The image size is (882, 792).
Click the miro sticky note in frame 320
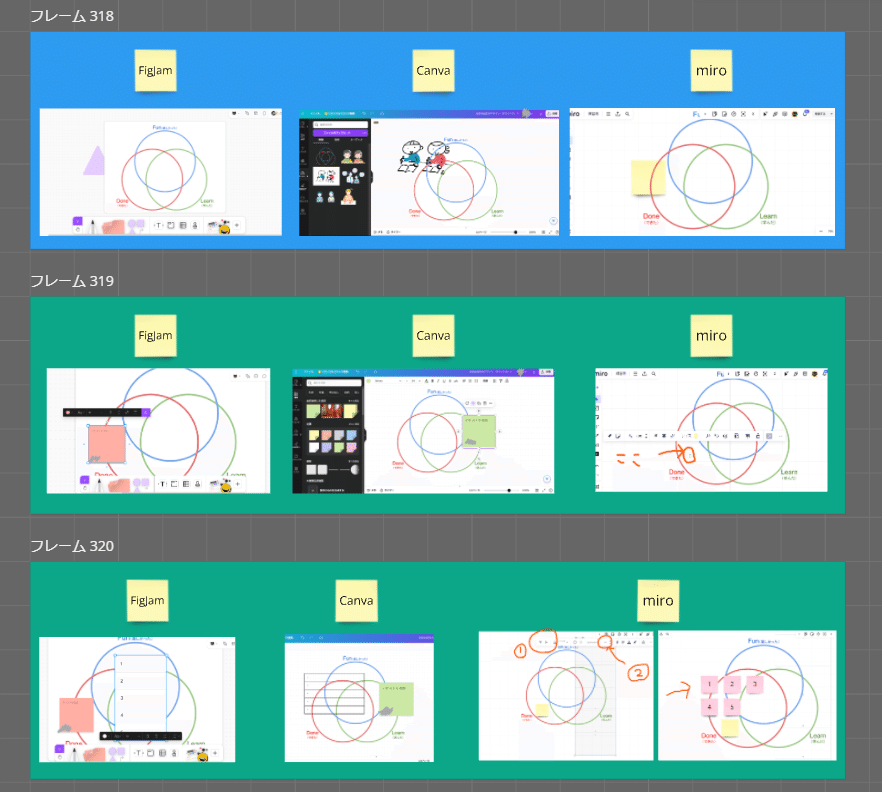[x=658, y=600]
